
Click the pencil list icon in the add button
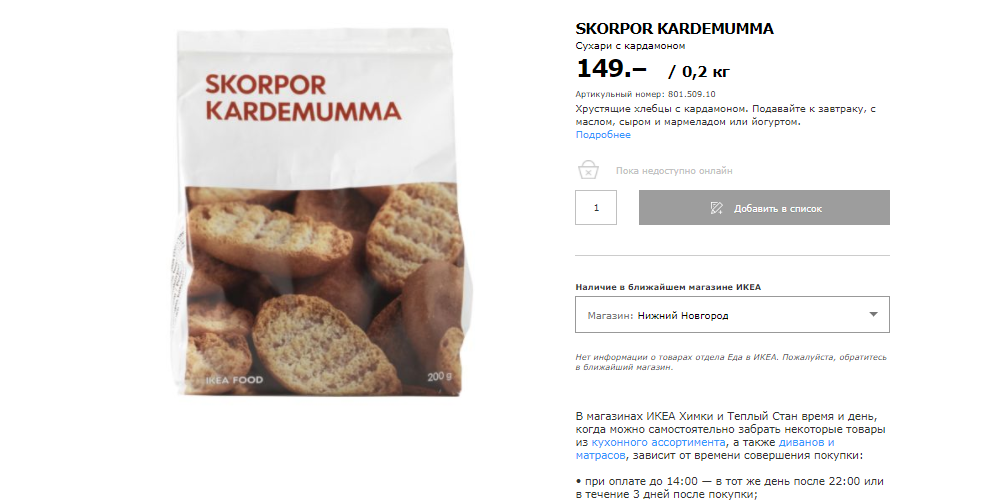(717, 208)
